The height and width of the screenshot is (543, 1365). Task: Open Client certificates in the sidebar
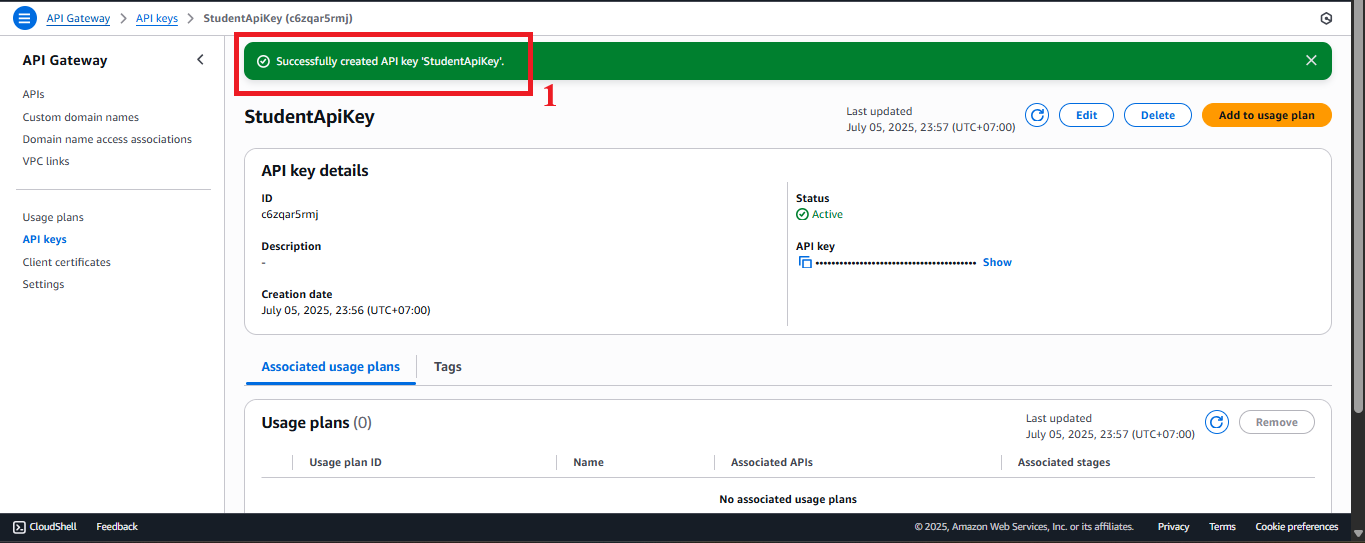click(x=67, y=262)
